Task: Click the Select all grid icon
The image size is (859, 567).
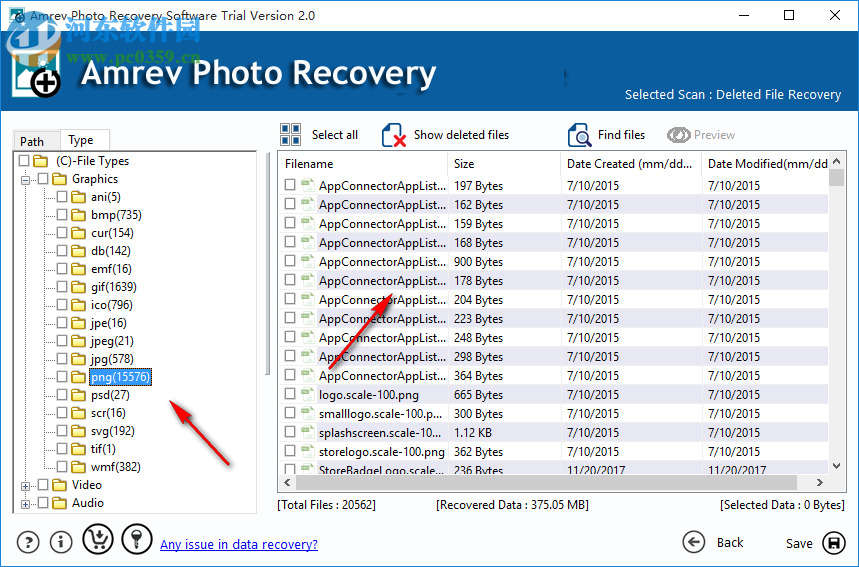Action: point(290,134)
